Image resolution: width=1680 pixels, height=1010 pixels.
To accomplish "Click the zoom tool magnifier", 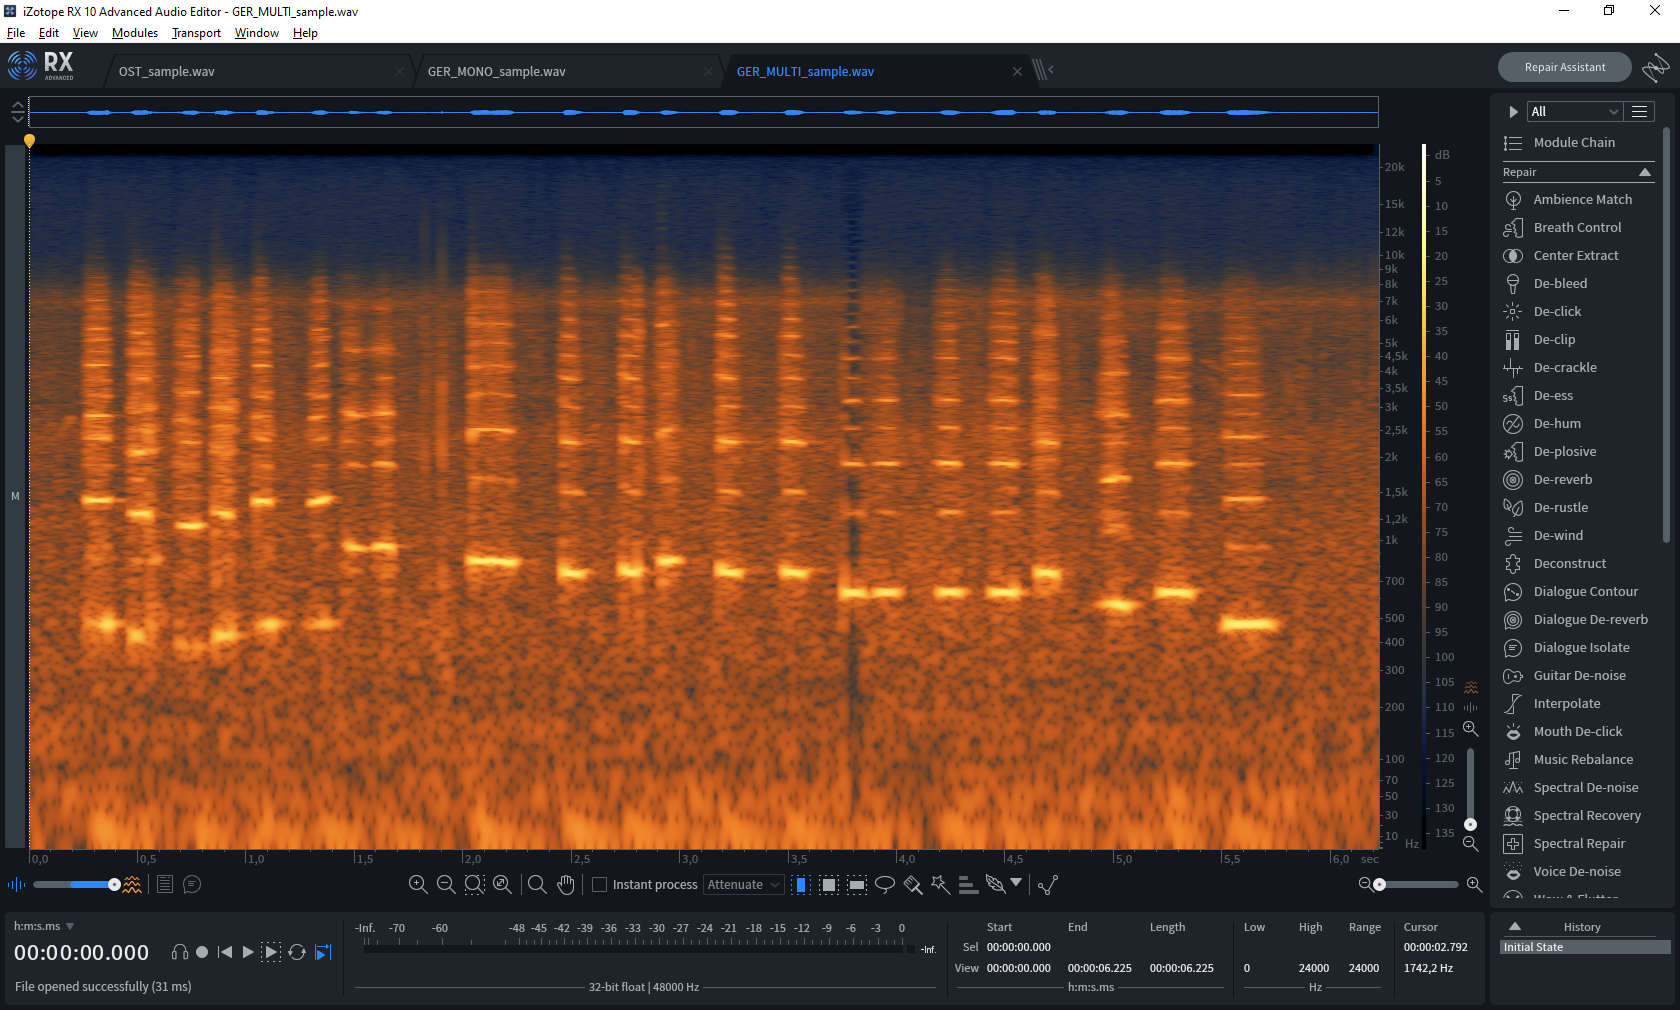I will point(537,885).
